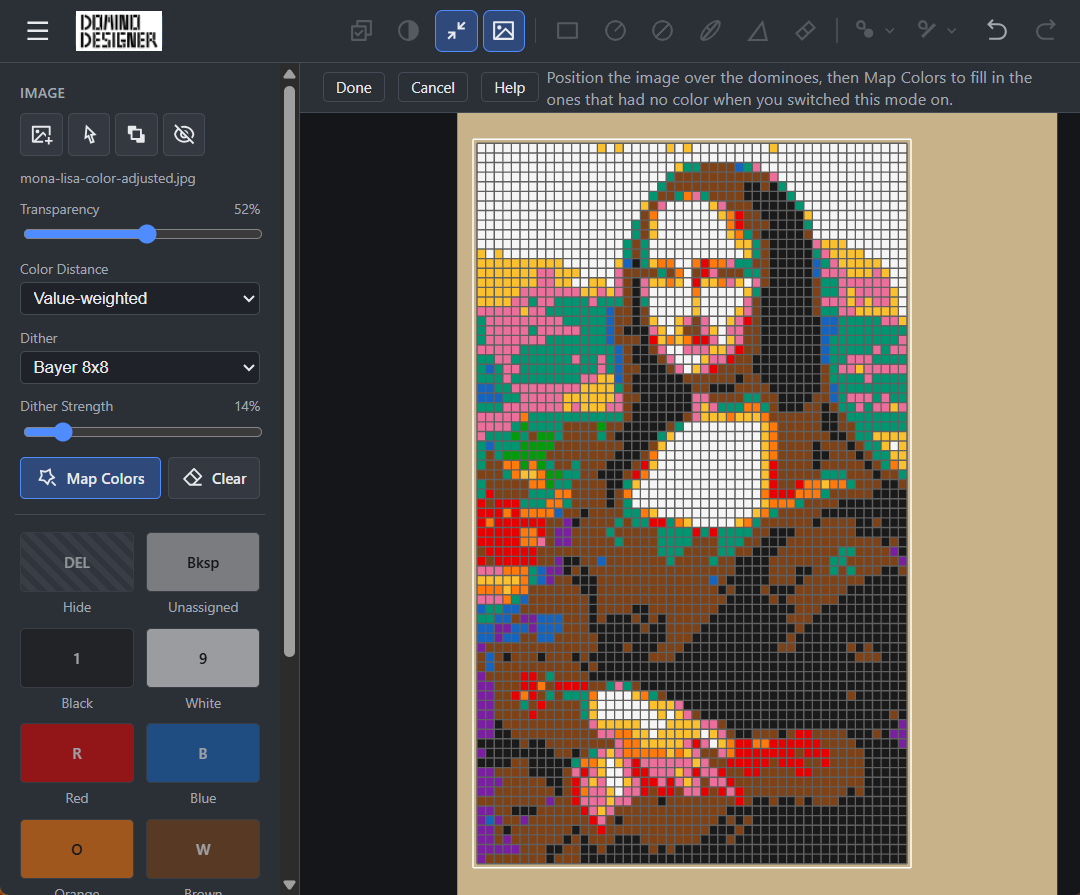This screenshot has height=895, width=1080.
Task: Click the sidebar scroll up arrow
Action: point(289,74)
